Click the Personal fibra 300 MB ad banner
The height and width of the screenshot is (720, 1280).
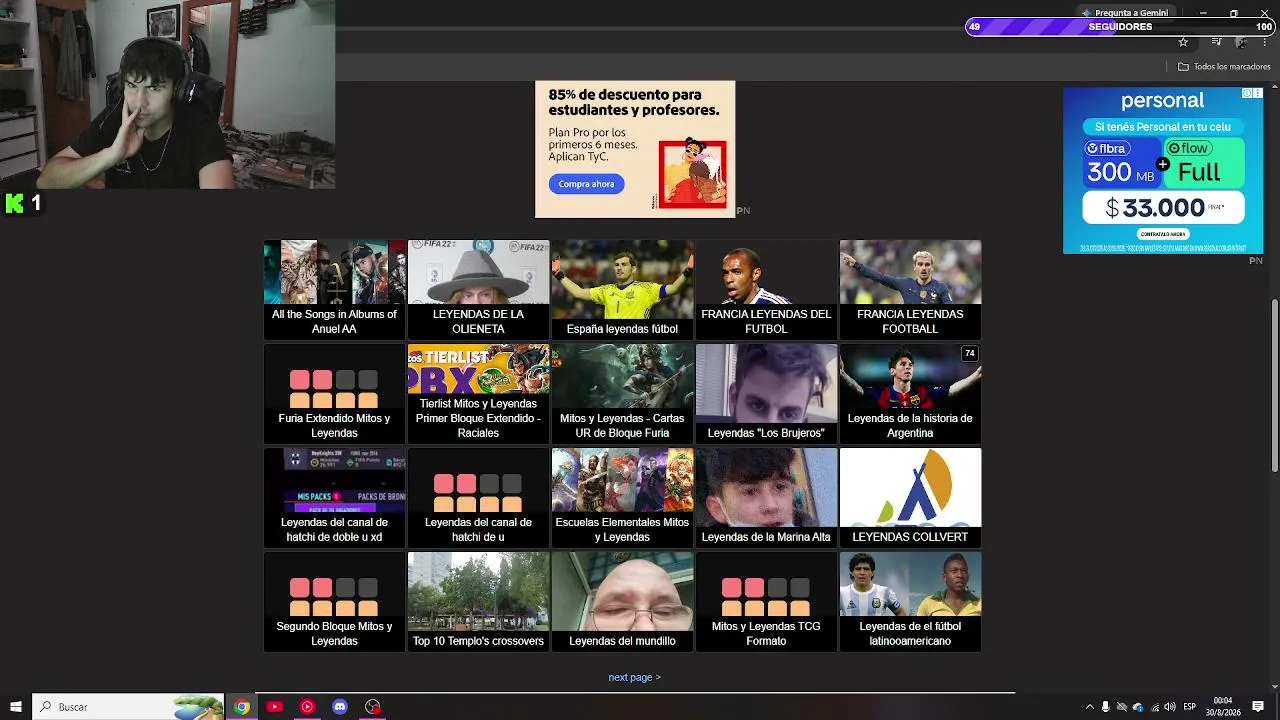click(x=1163, y=170)
